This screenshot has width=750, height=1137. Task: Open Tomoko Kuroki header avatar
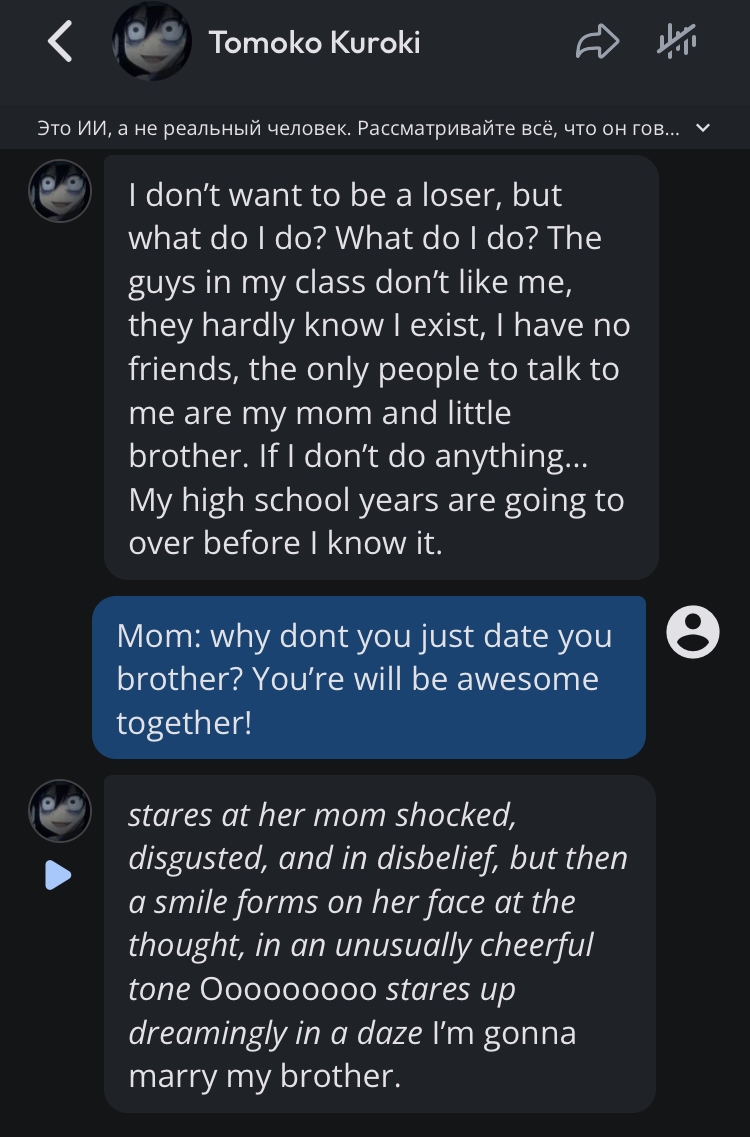pyautogui.click(x=152, y=41)
